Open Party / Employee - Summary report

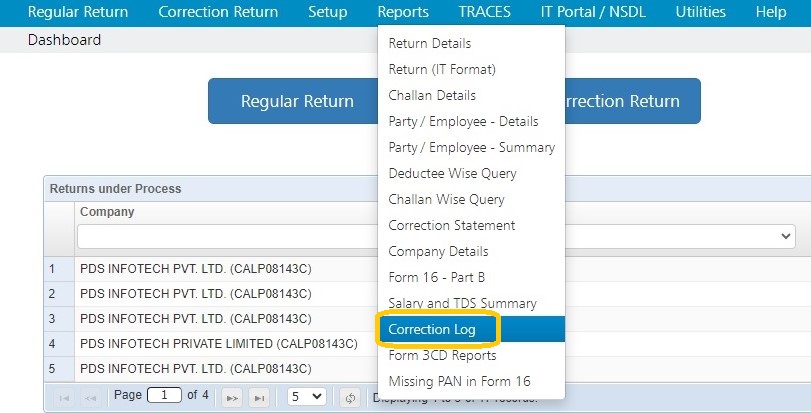click(x=472, y=147)
